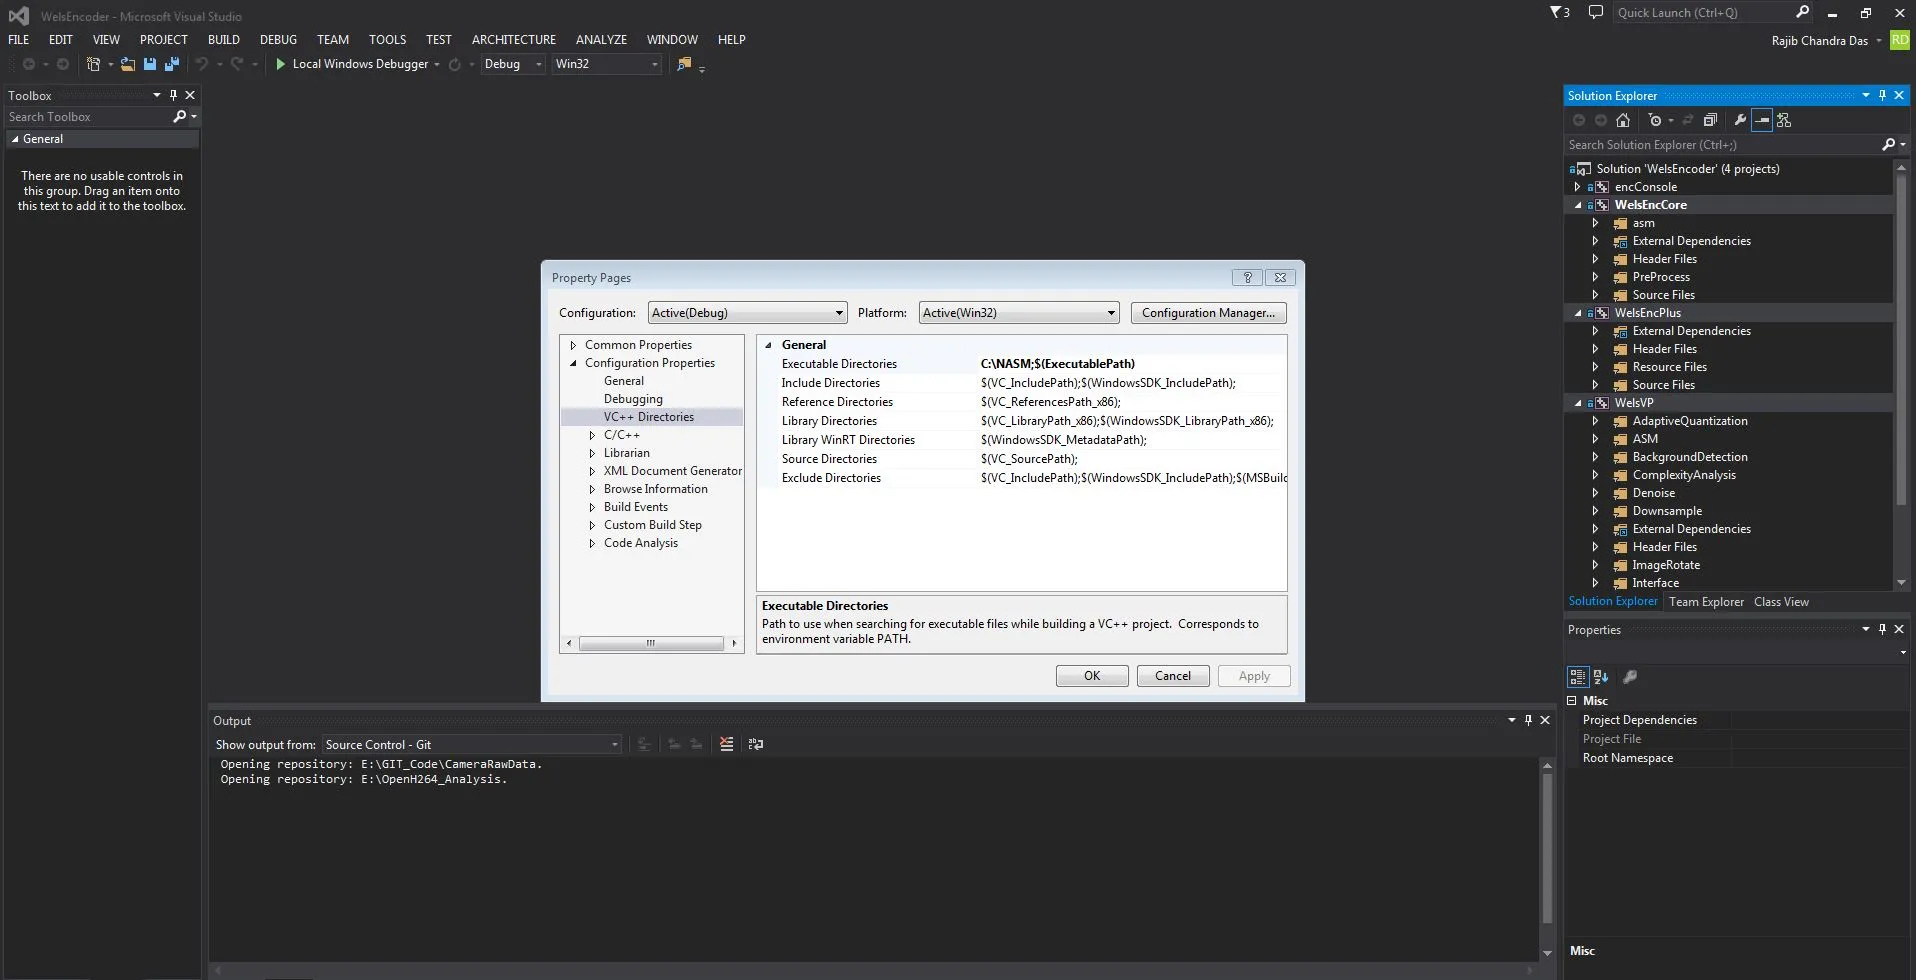The height and width of the screenshot is (980, 1916).
Task: Open the BUILD menu
Action: tap(224, 40)
